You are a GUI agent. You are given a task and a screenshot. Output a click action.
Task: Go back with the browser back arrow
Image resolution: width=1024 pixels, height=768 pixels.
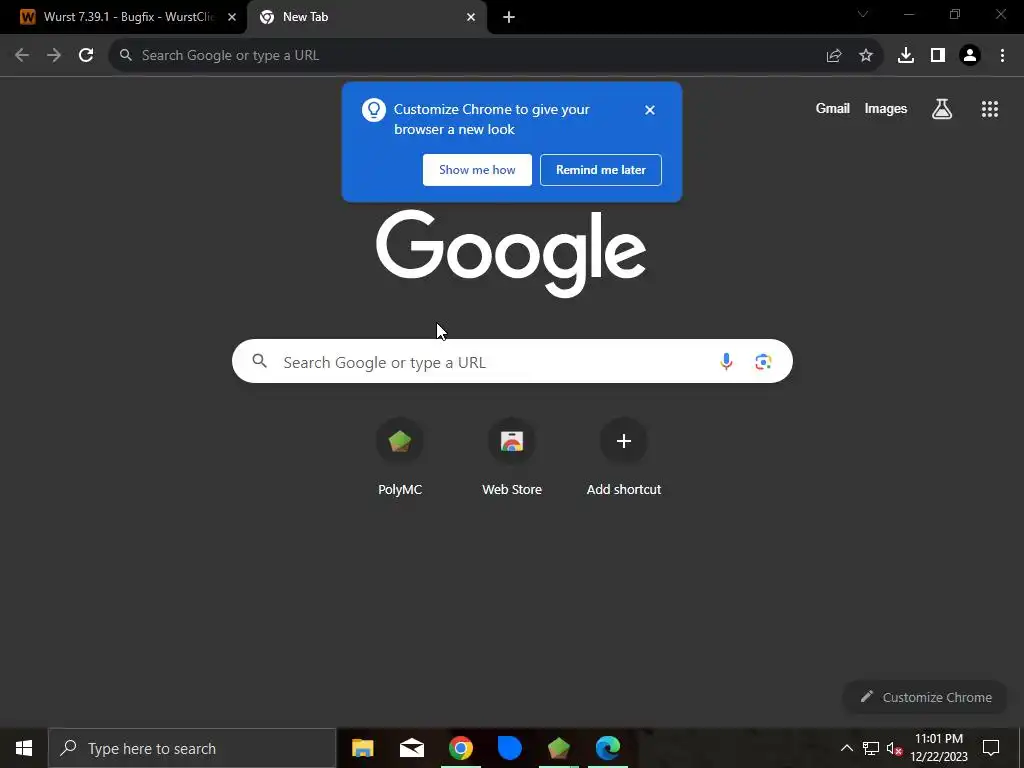[22, 56]
